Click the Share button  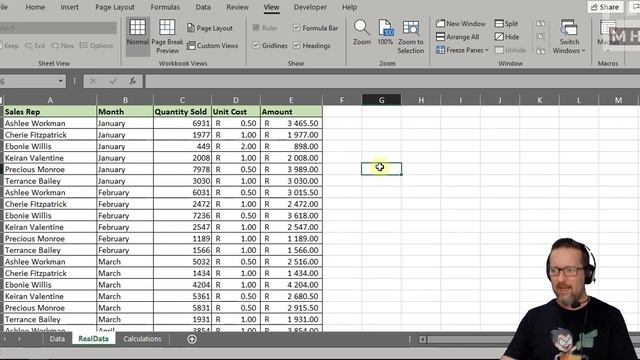pos(605,7)
